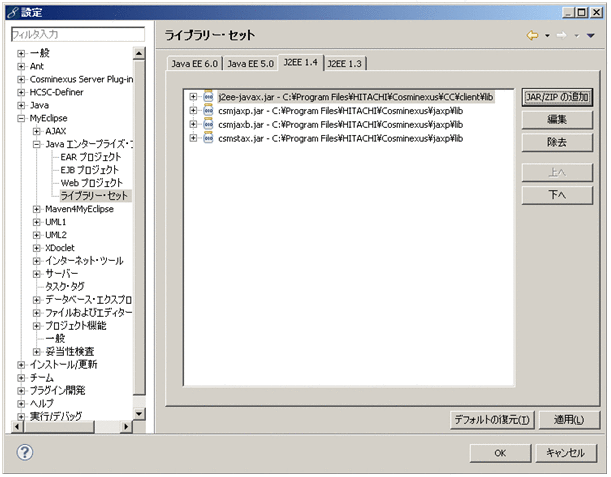
Task: Click デフォルトの復元 button
Action: [x=492, y=420]
